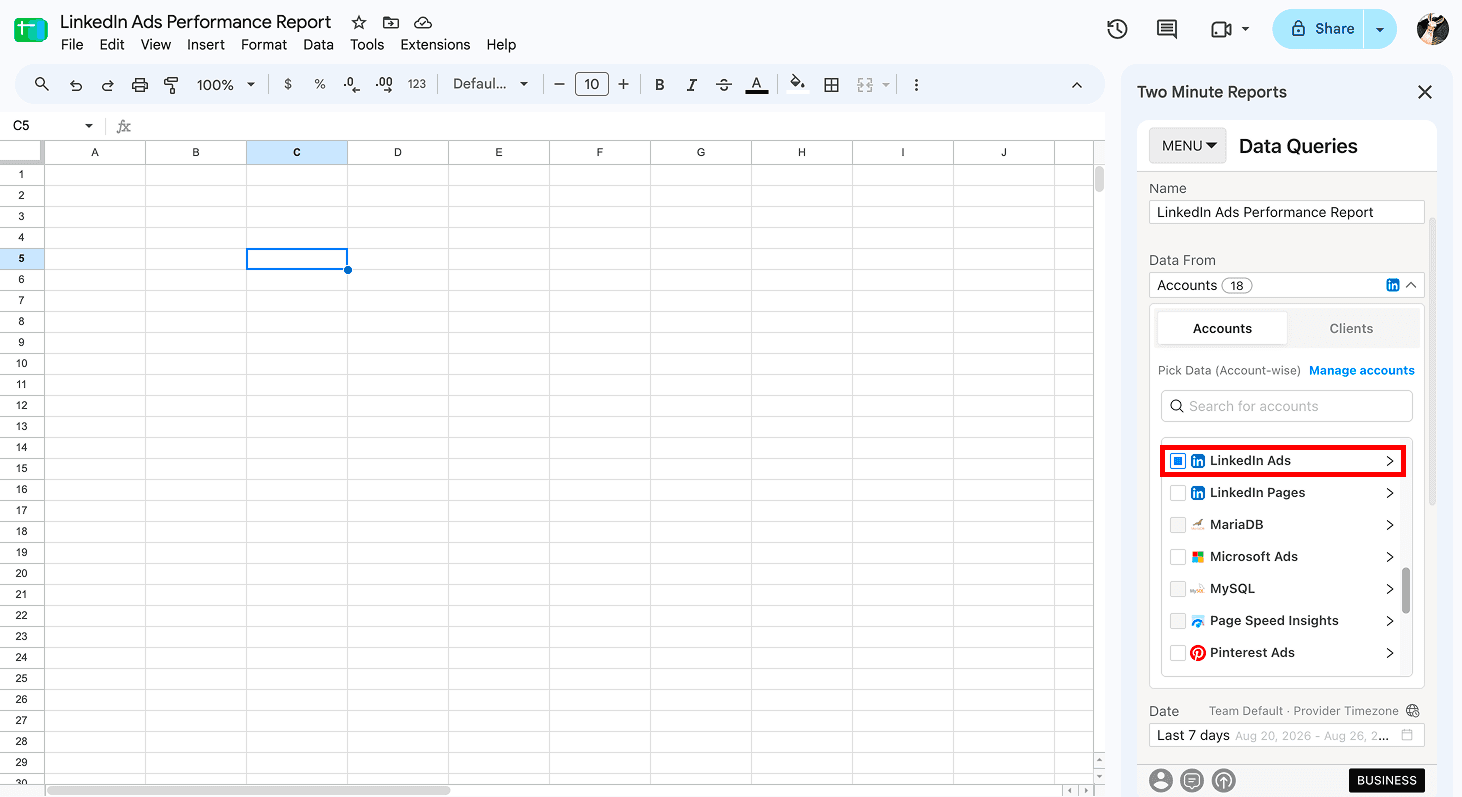Image resolution: width=1462 pixels, height=797 pixels.
Task: Open the text color picker
Action: (757, 85)
